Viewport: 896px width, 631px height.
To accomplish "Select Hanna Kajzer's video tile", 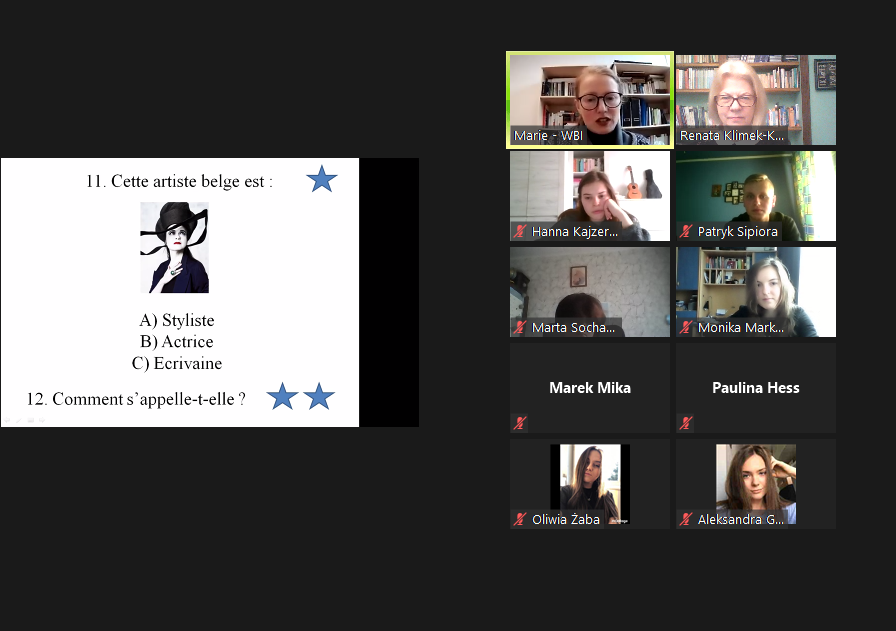I will 590,196.
